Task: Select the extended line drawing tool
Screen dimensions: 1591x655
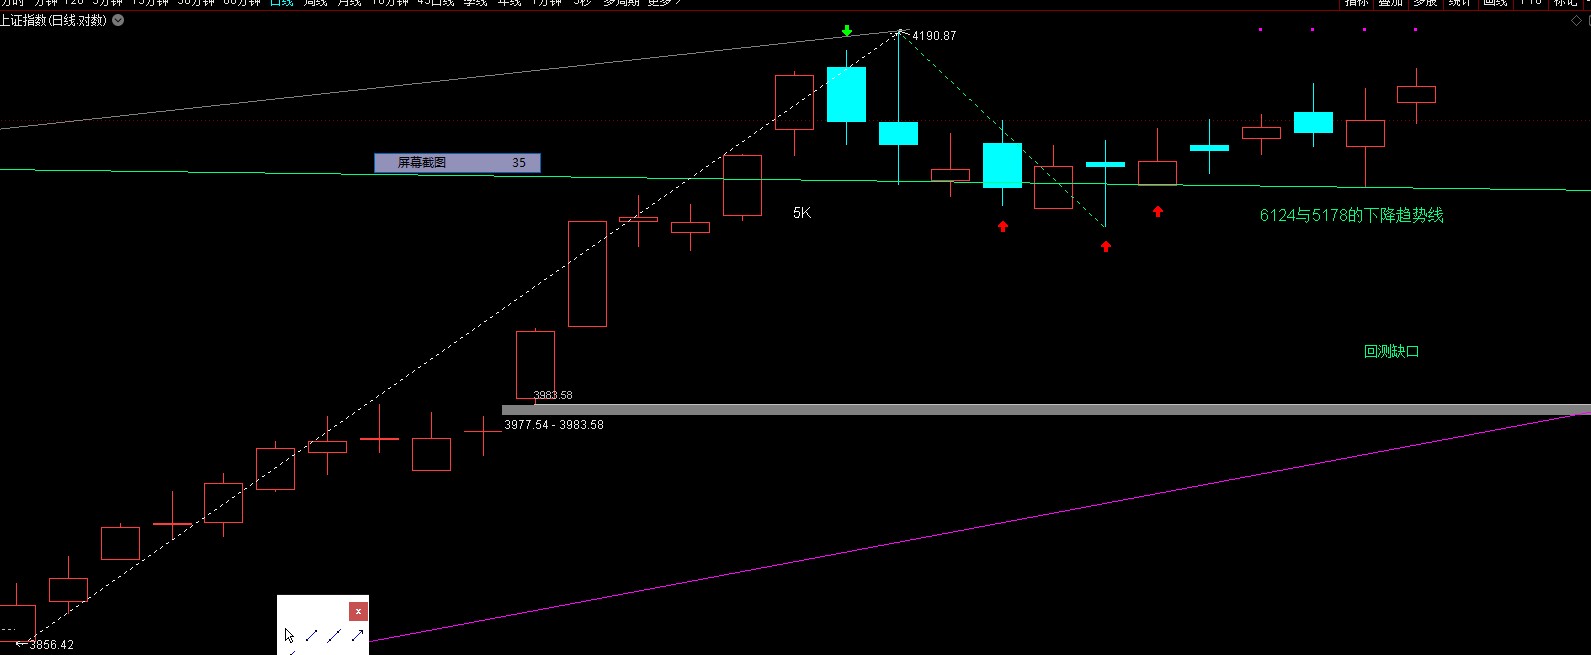Action: [x=334, y=635]
